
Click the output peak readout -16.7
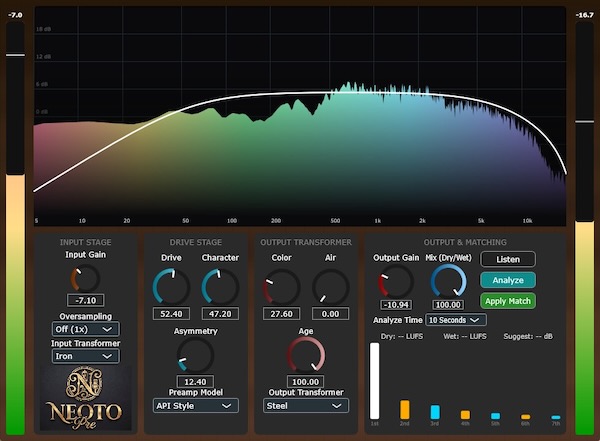[x=585, y=15]
